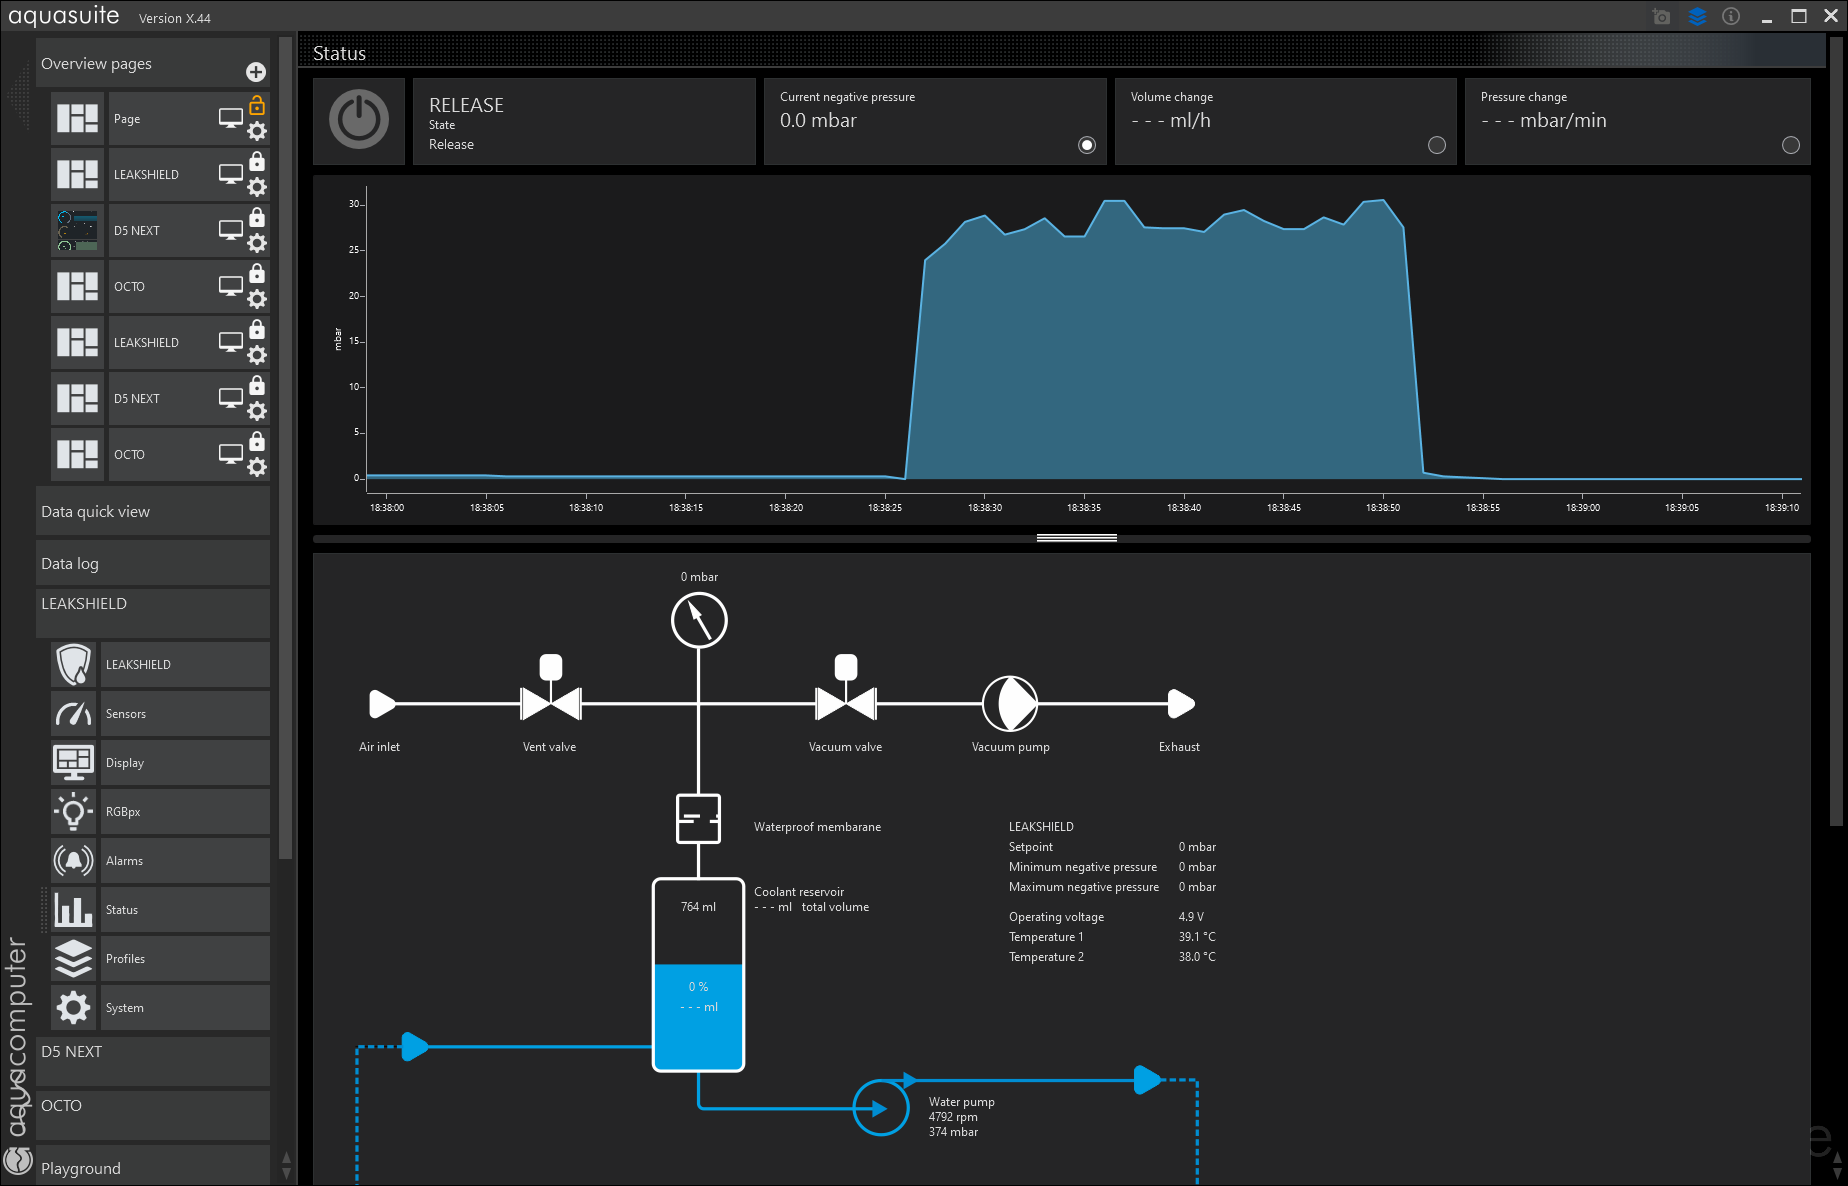
Task: Open the Data log section
Action: tap(152, 563)
